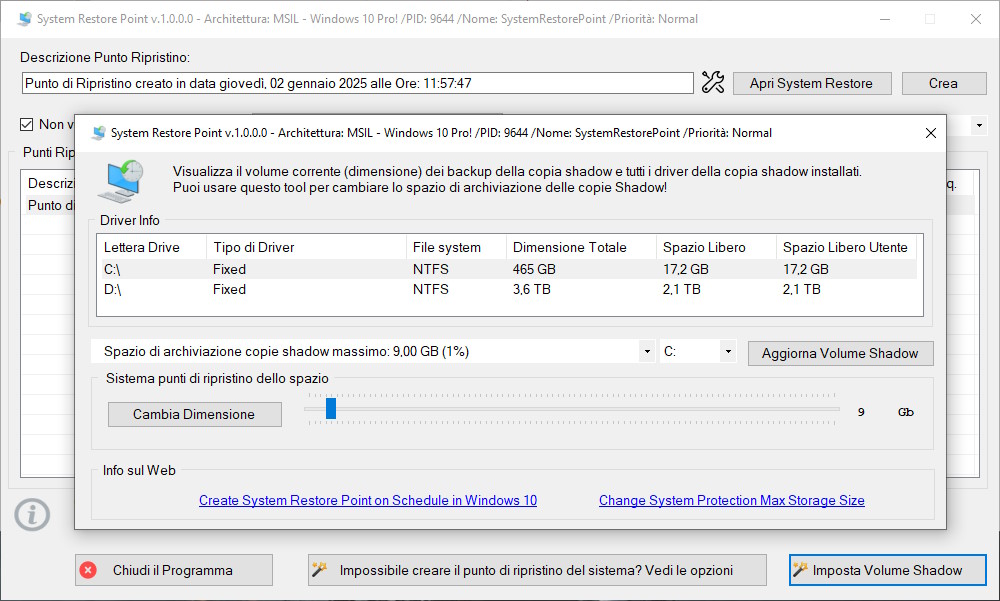The image size is (1000, 601).
Task: Open 'Create System Restore Point on Schedule' link
Action: [368, 500]
